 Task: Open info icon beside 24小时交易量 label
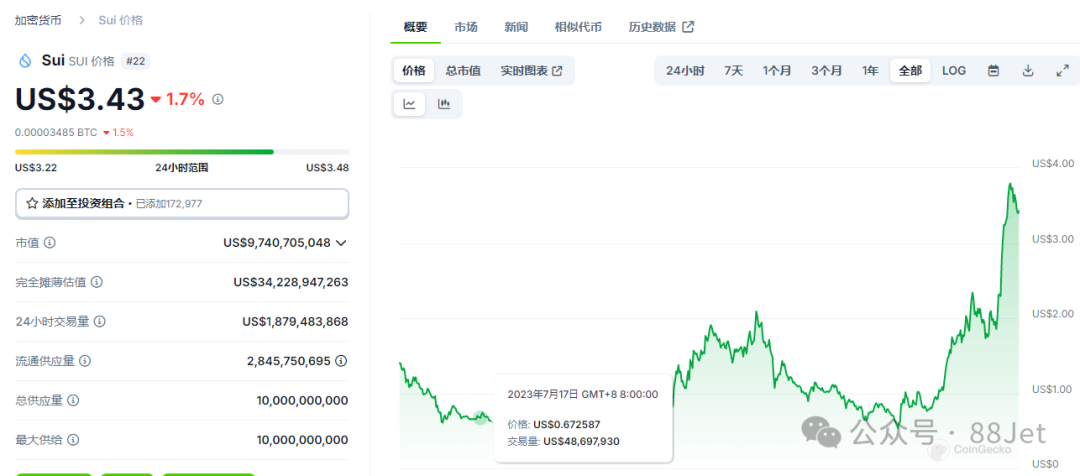pos(100,322)
